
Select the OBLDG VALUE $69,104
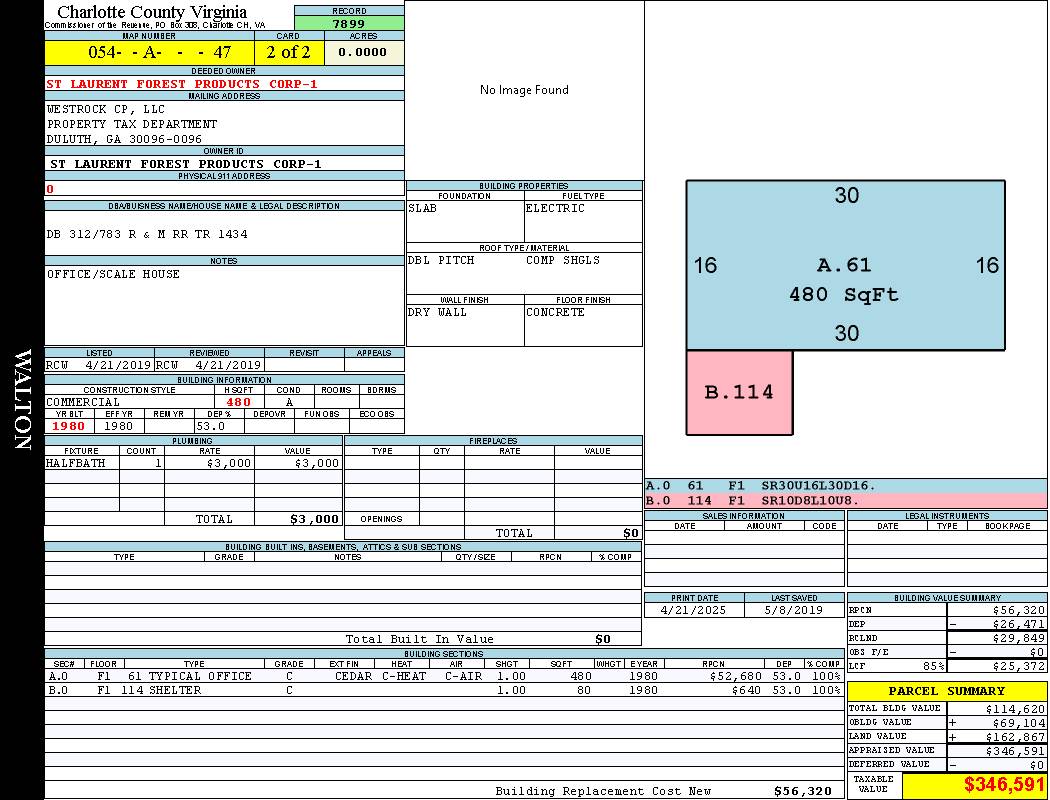click(x=1018, y=722)
